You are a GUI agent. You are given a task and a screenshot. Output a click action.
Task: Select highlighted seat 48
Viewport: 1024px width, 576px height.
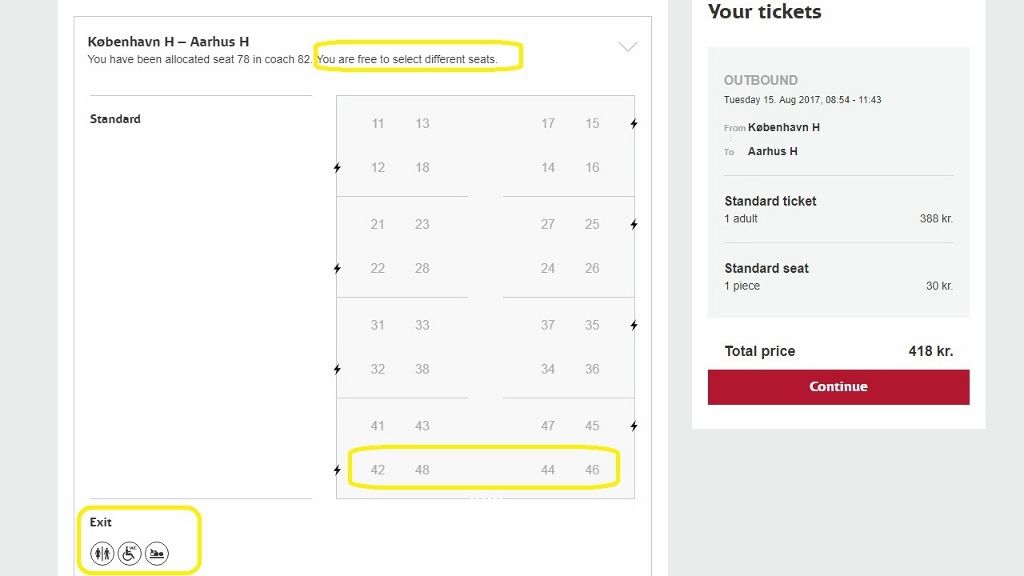422,469
